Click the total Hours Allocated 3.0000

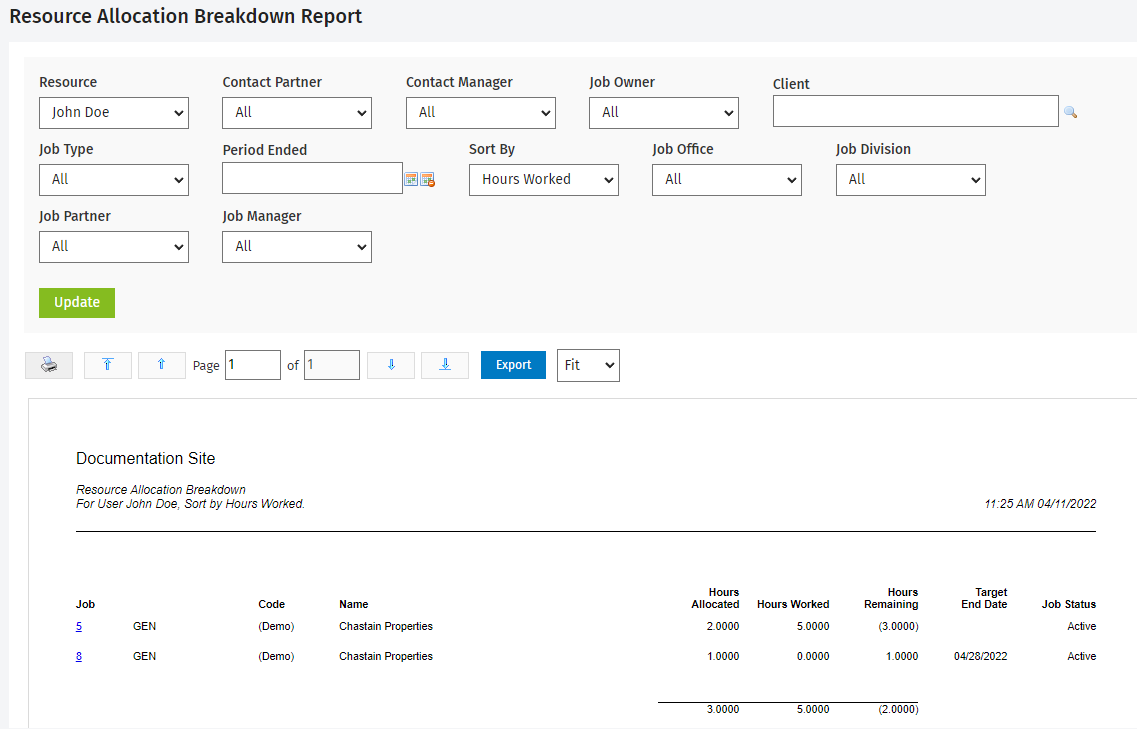(x=723, y=709)
